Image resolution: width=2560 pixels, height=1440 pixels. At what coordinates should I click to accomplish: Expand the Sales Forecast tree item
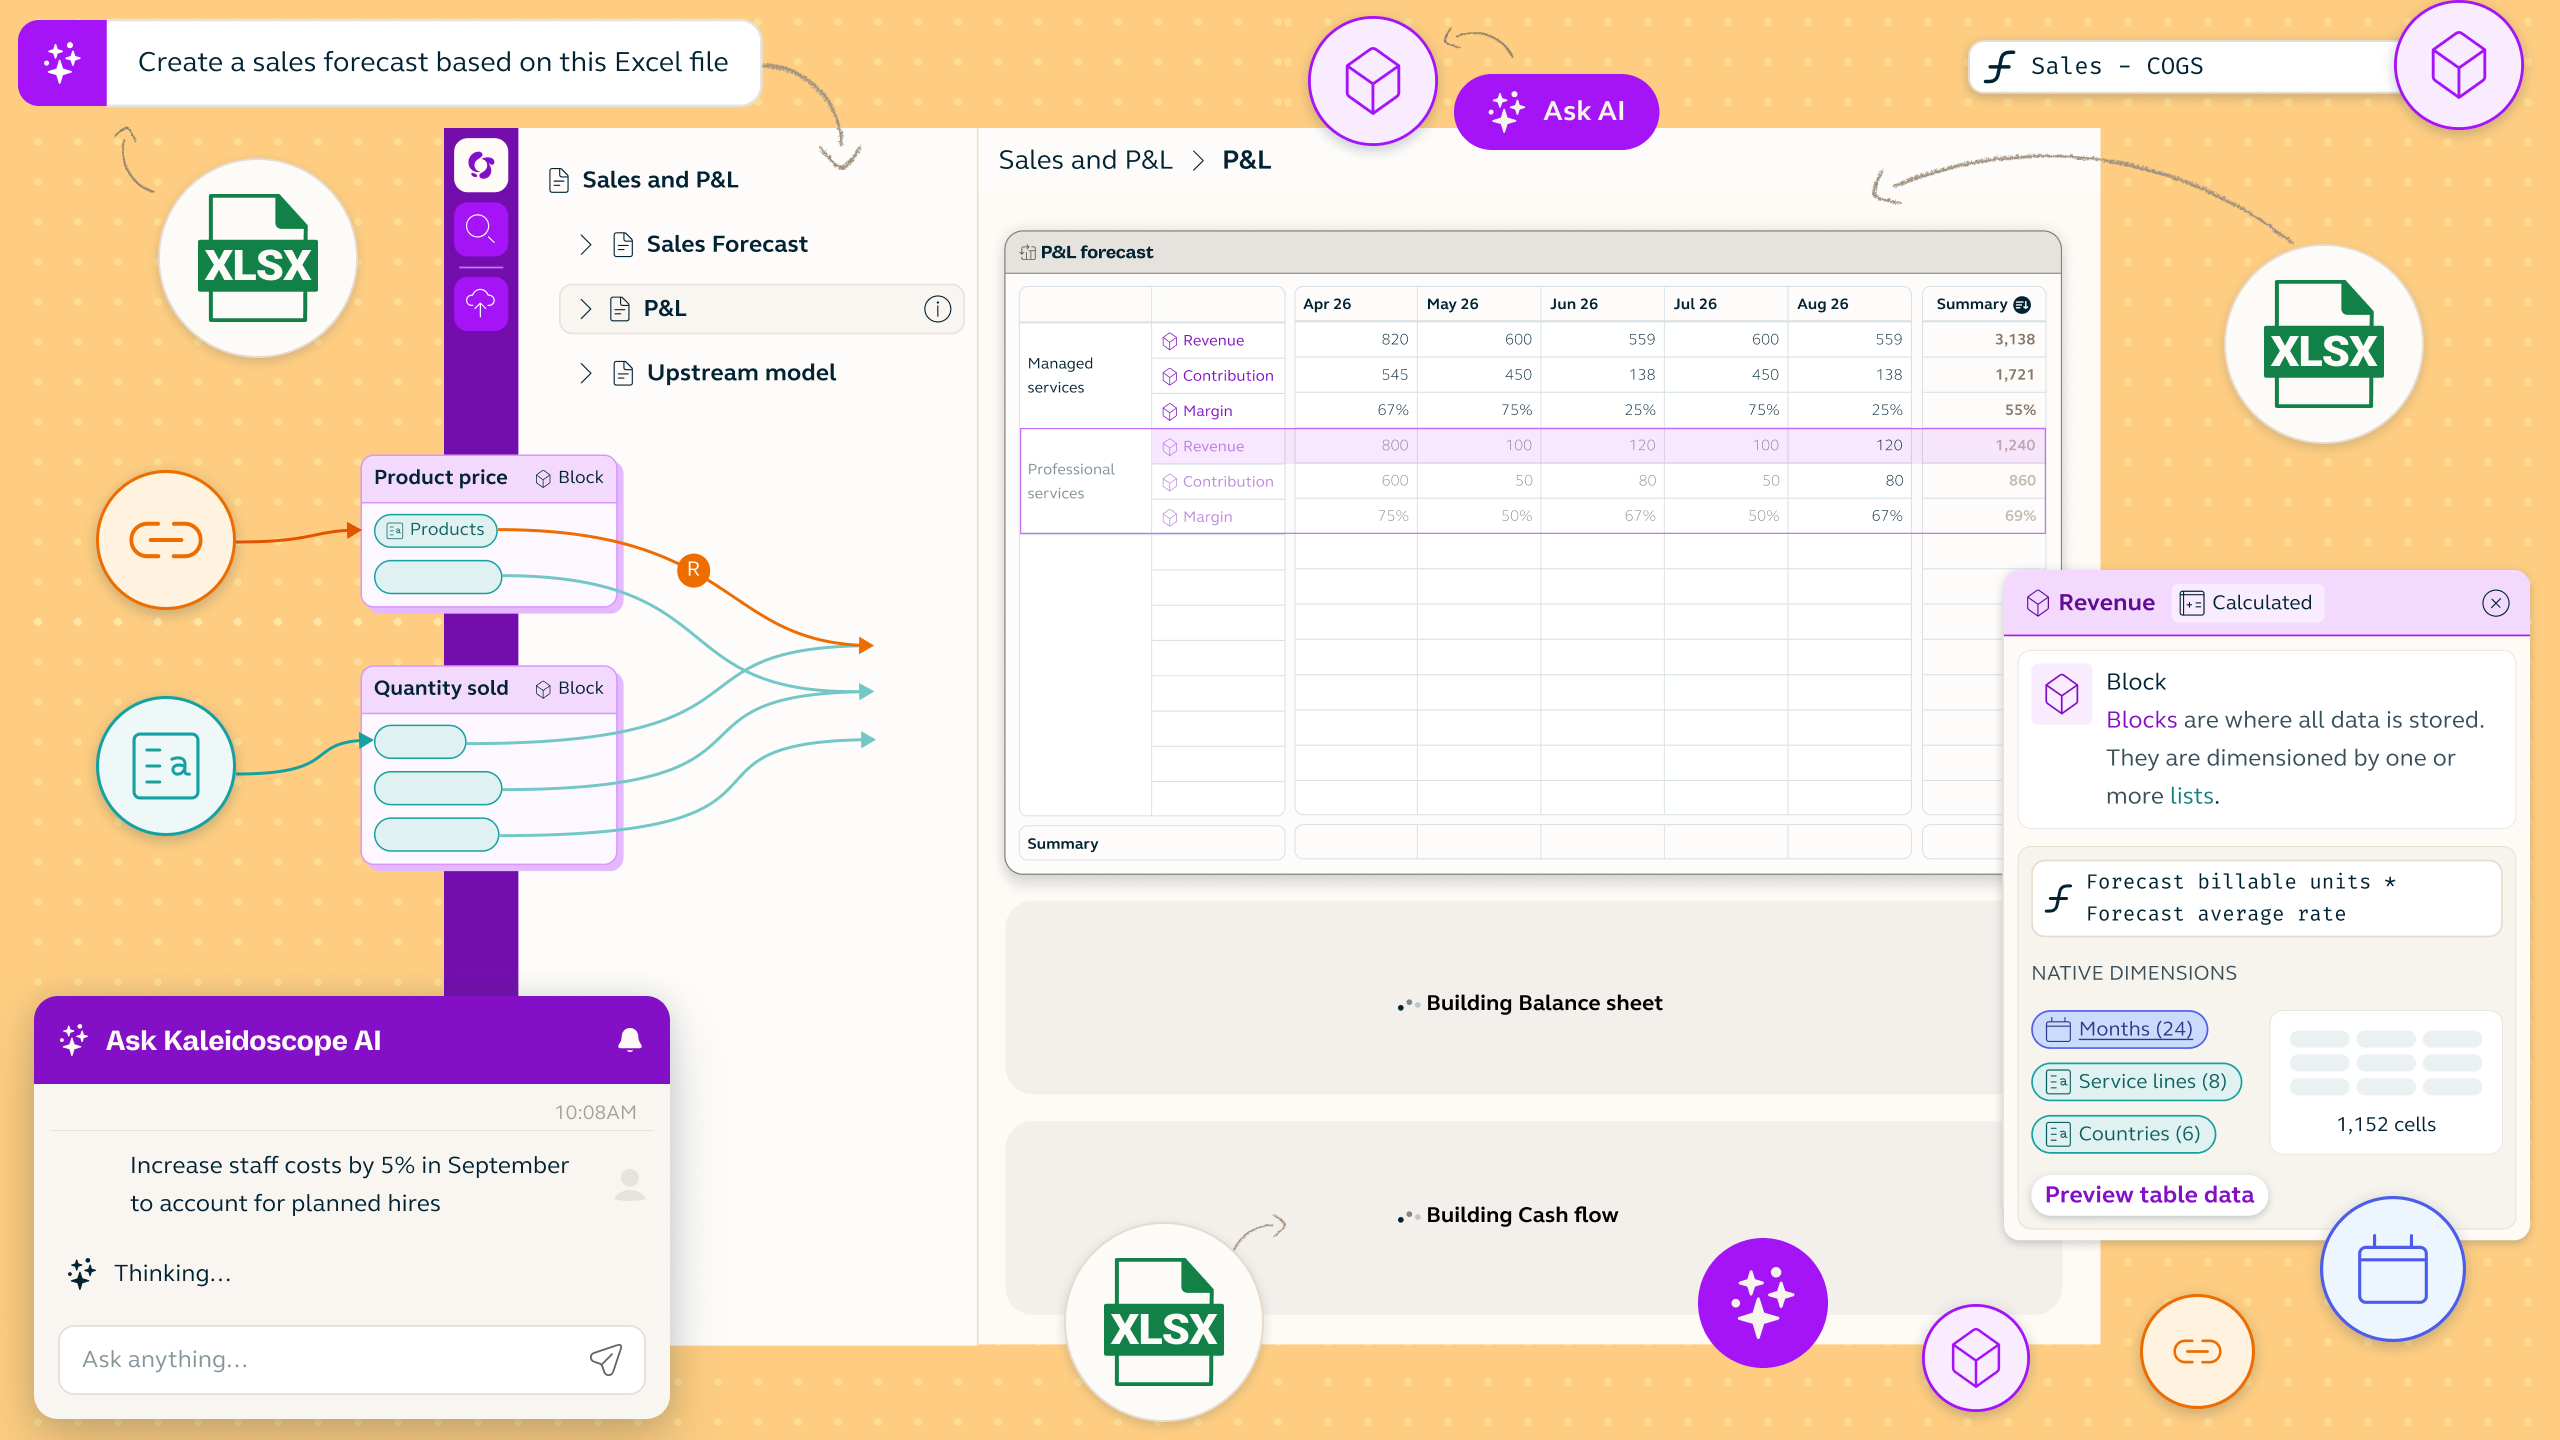point(586,245)
